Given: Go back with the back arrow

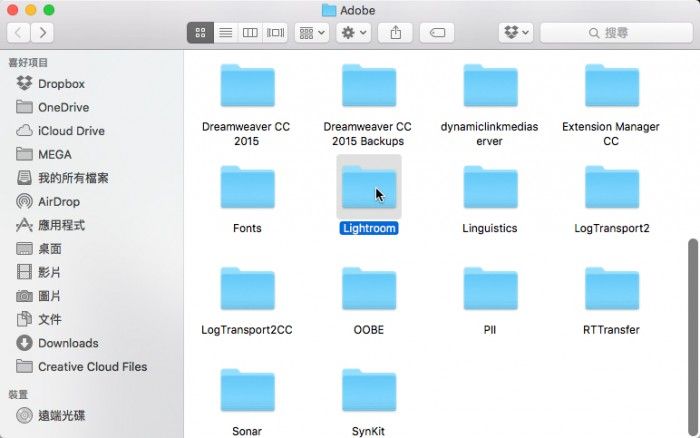Looking at the screenshot, I should pyautogui.click(x=18, y=33).
